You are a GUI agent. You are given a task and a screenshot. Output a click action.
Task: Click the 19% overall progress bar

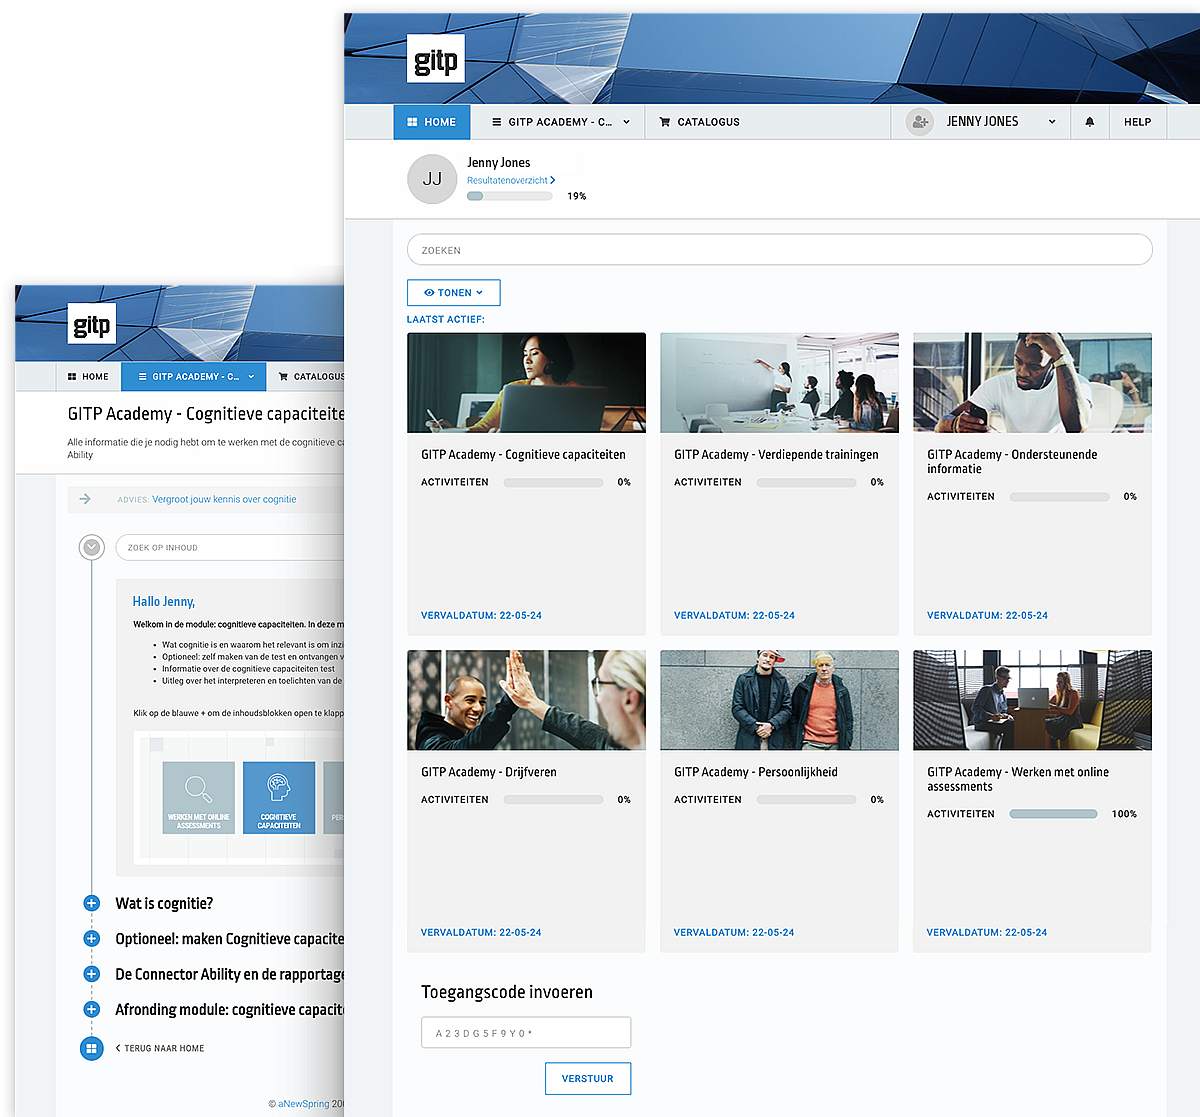click(x=509, y=196)
